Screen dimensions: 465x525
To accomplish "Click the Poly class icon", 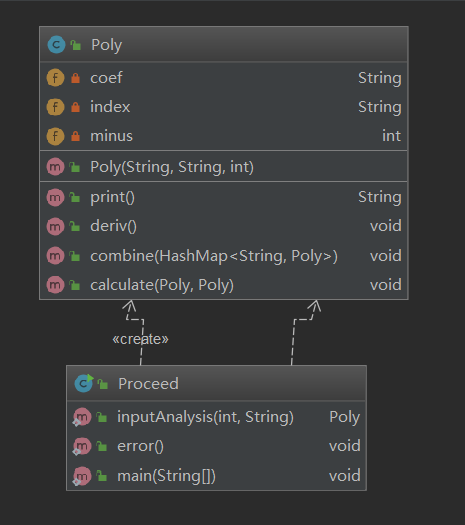I will coord(56,45).
